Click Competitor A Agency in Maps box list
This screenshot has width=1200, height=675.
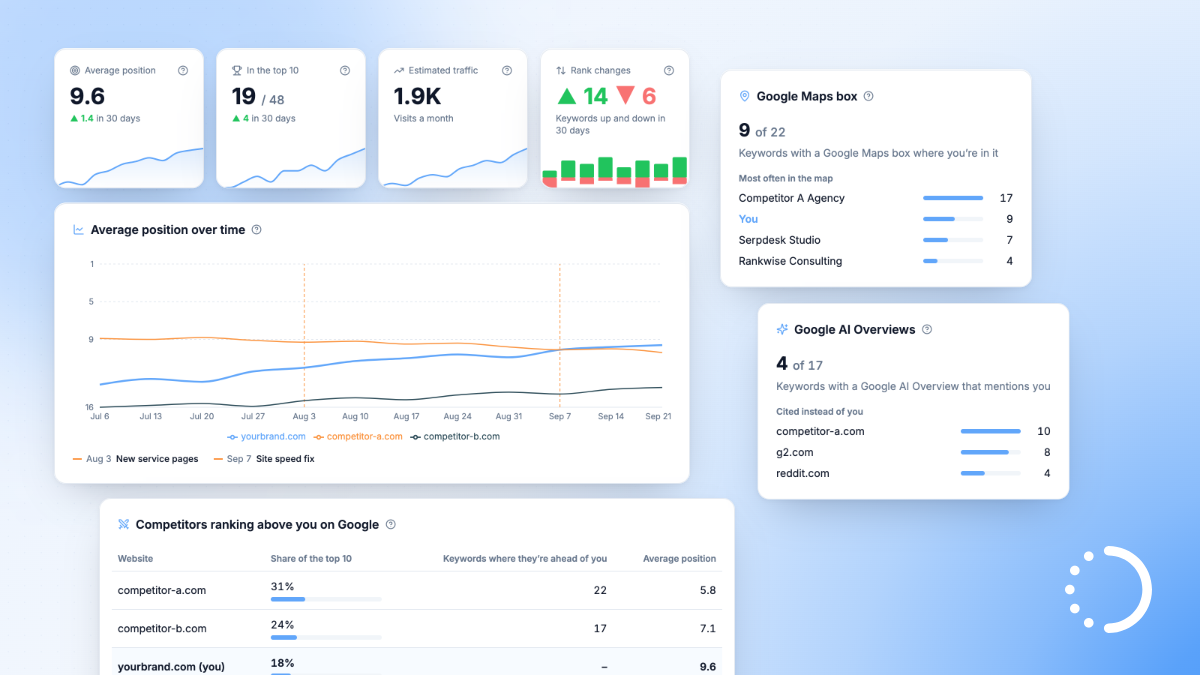point(792,198)
